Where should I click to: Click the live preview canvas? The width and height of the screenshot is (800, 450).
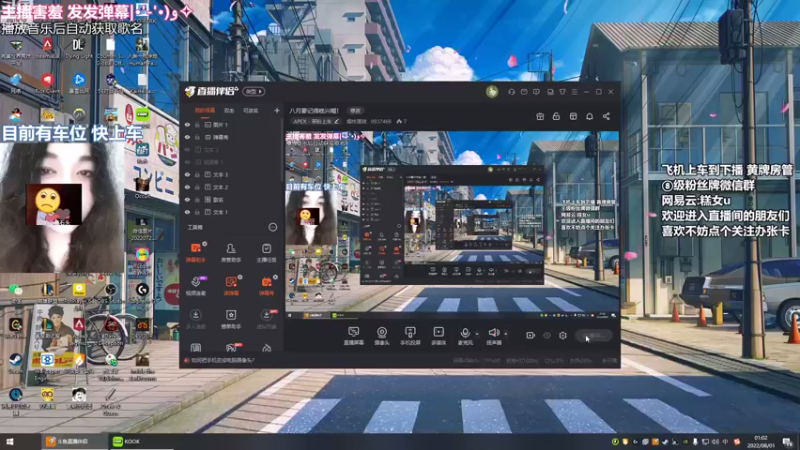(x=452, y=226)
